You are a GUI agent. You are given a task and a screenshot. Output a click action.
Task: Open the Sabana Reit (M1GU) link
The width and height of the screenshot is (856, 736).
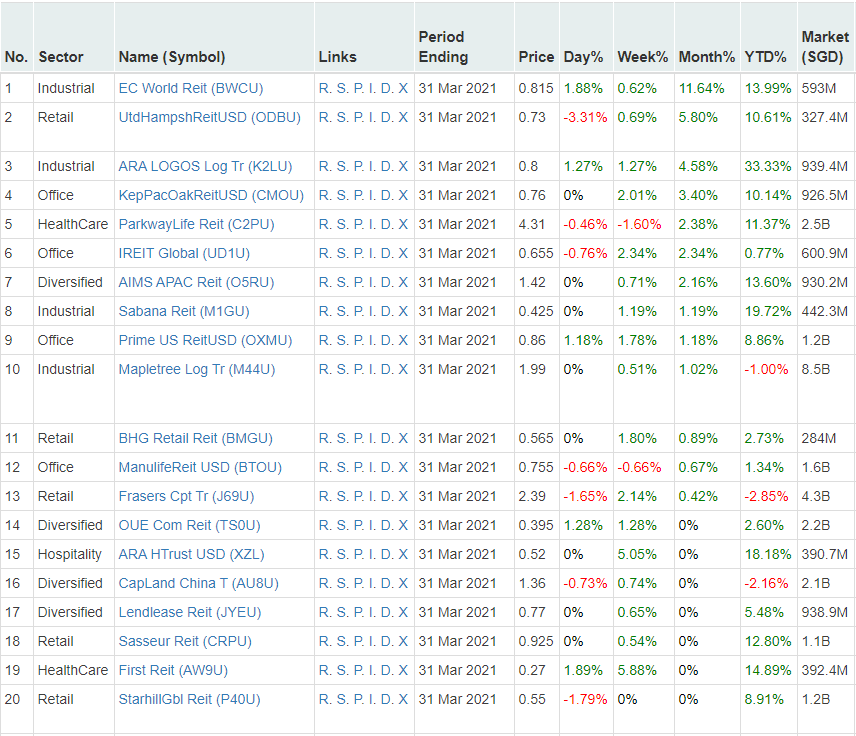coord(184,311)
